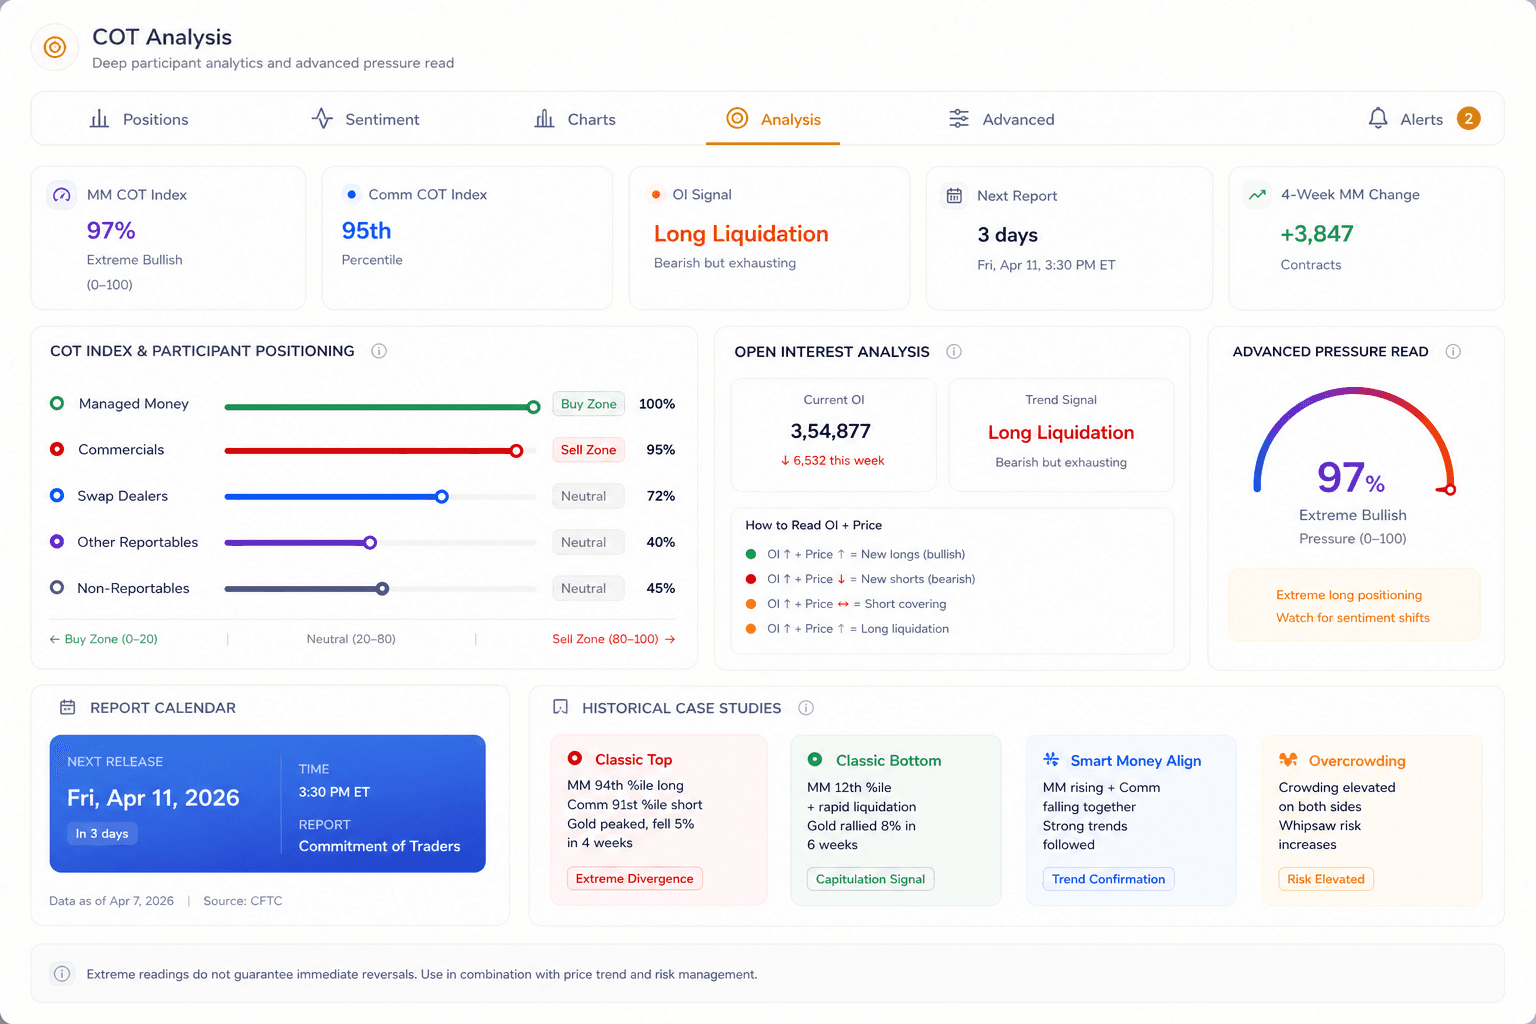Open the Smart Money Align case study card

click(1131, 820)
